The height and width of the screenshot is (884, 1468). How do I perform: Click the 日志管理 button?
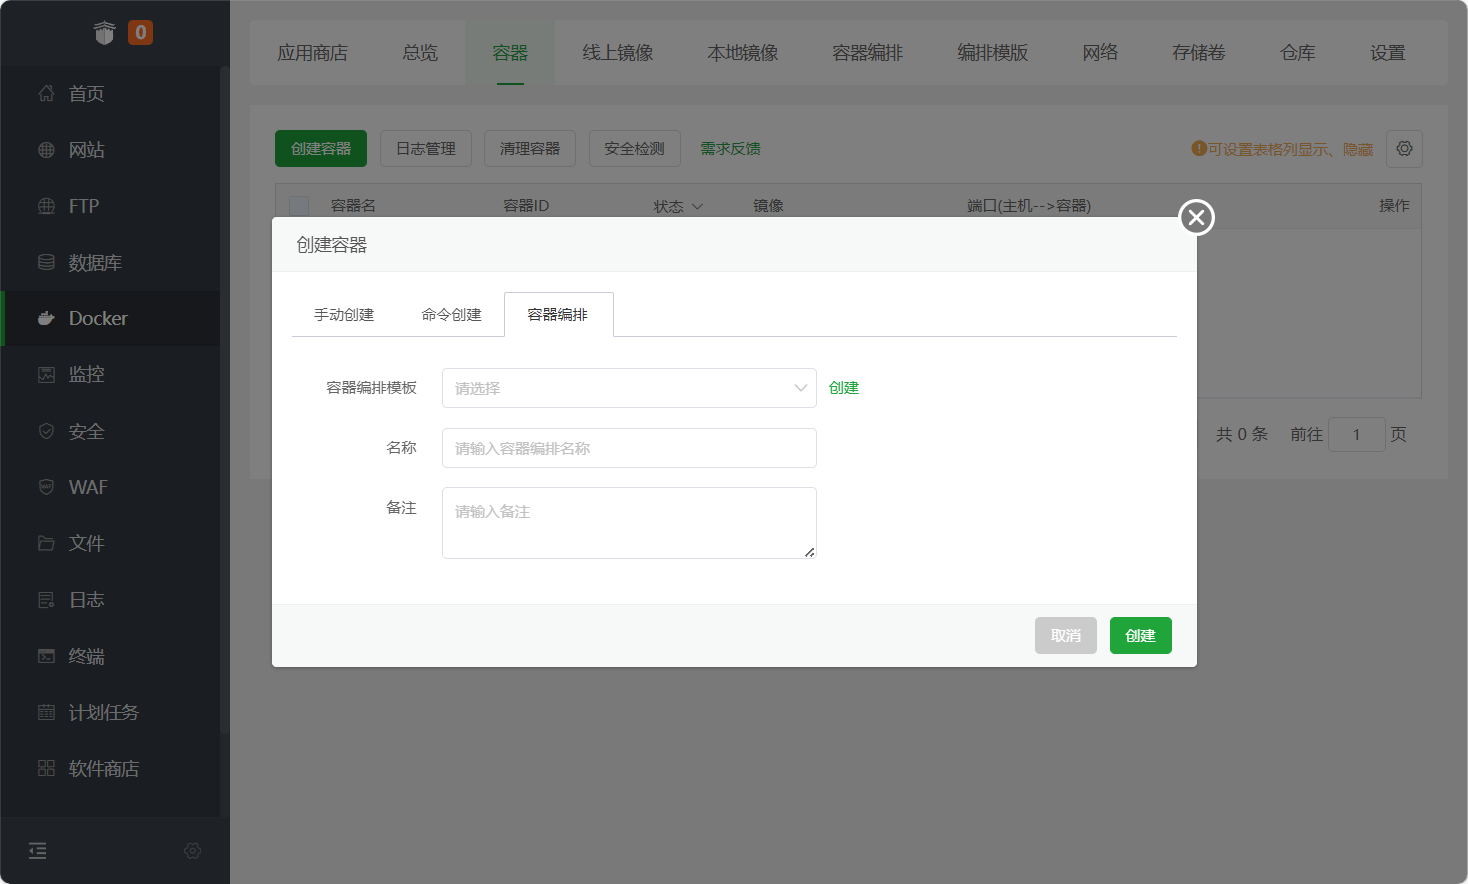coord(426,148)
